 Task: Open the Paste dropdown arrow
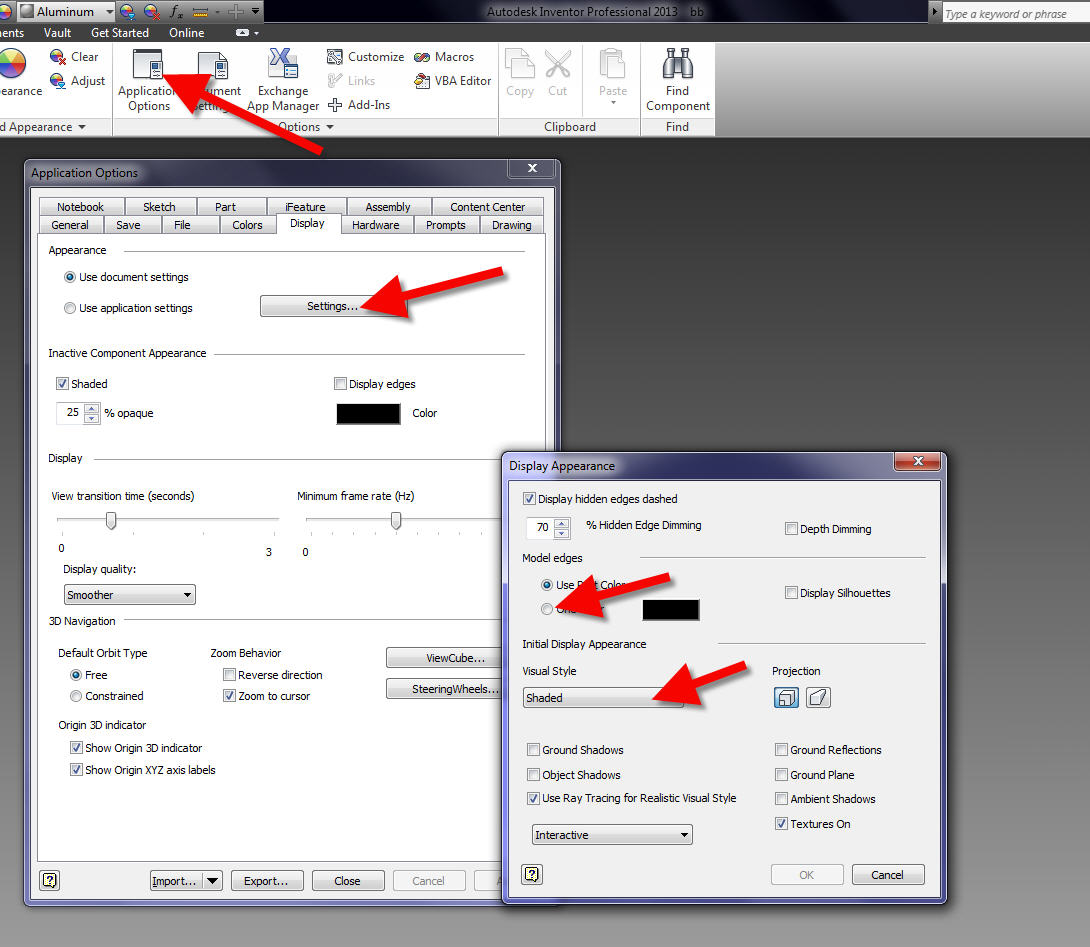coord(613,103)
